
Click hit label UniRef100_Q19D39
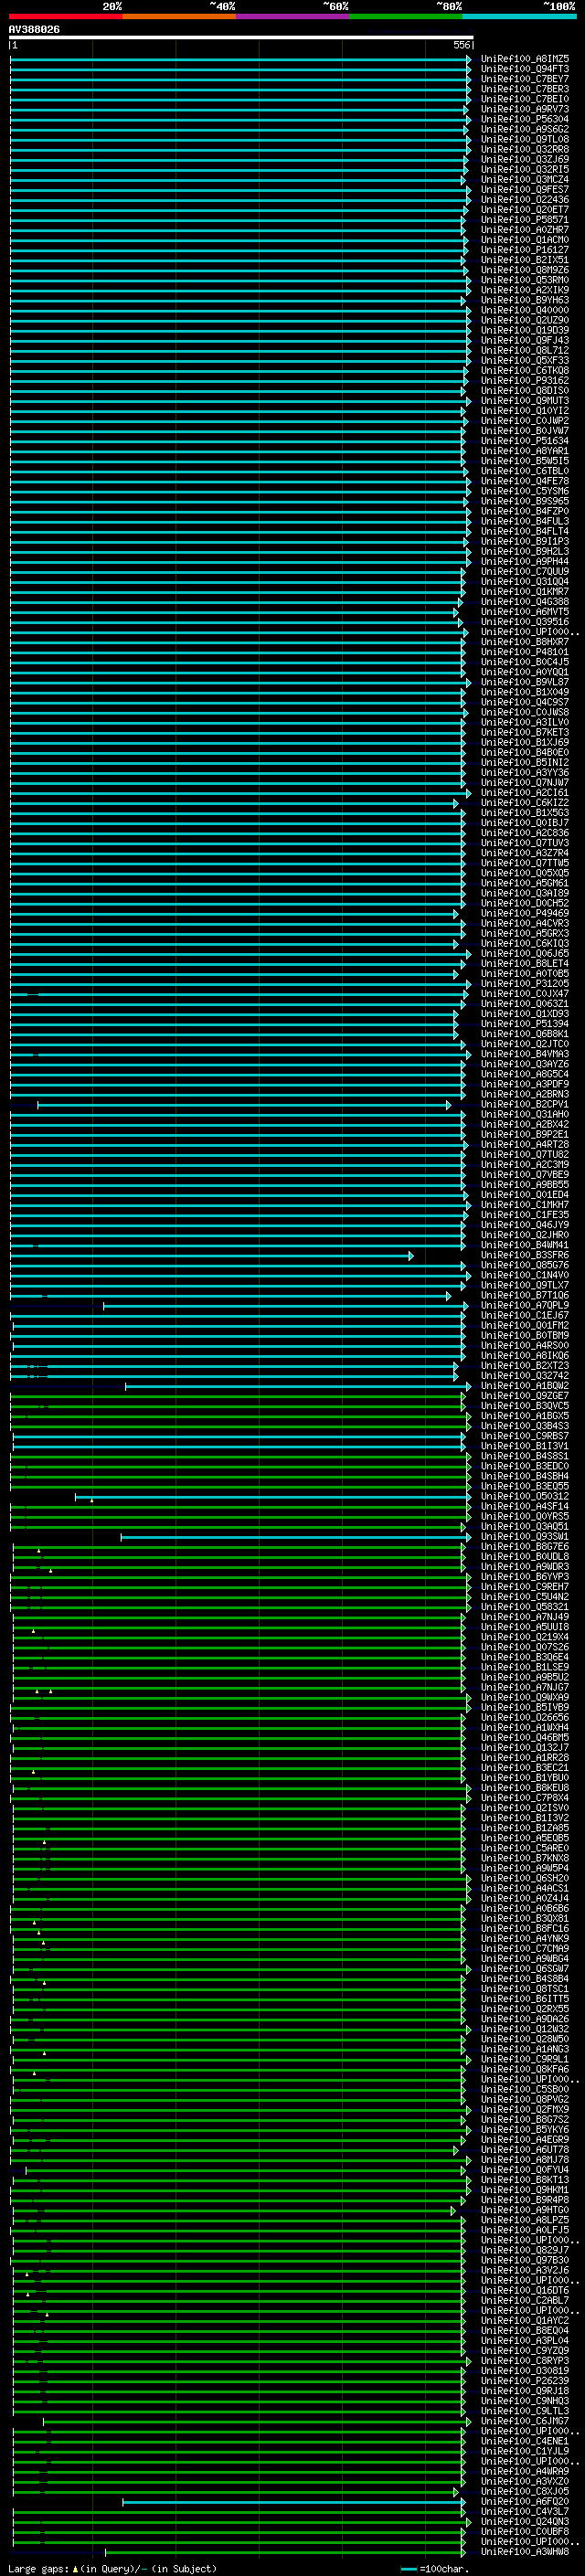pos(525,330)
